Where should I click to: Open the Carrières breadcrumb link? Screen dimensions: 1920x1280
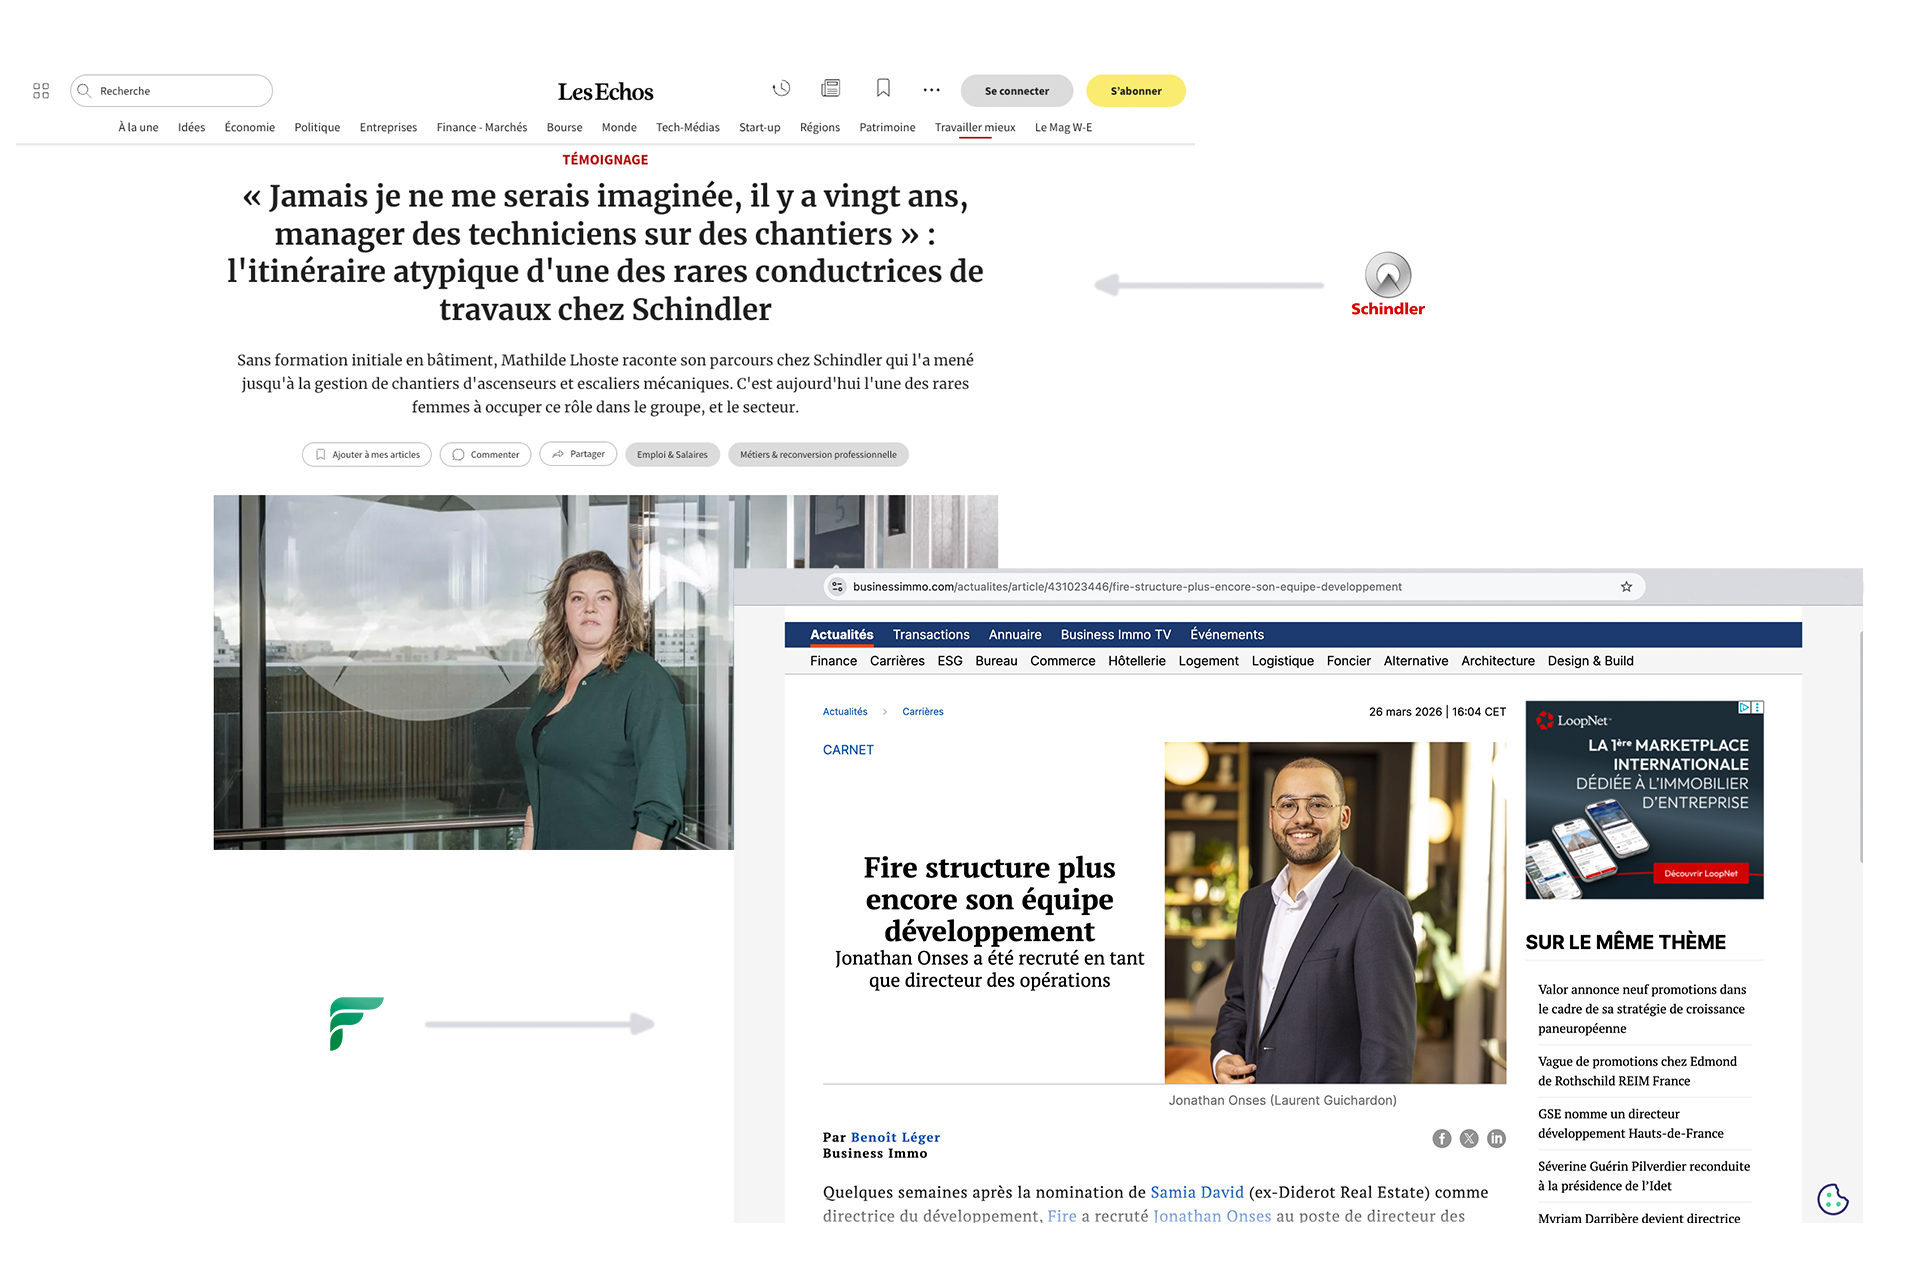tap(922, 712)
